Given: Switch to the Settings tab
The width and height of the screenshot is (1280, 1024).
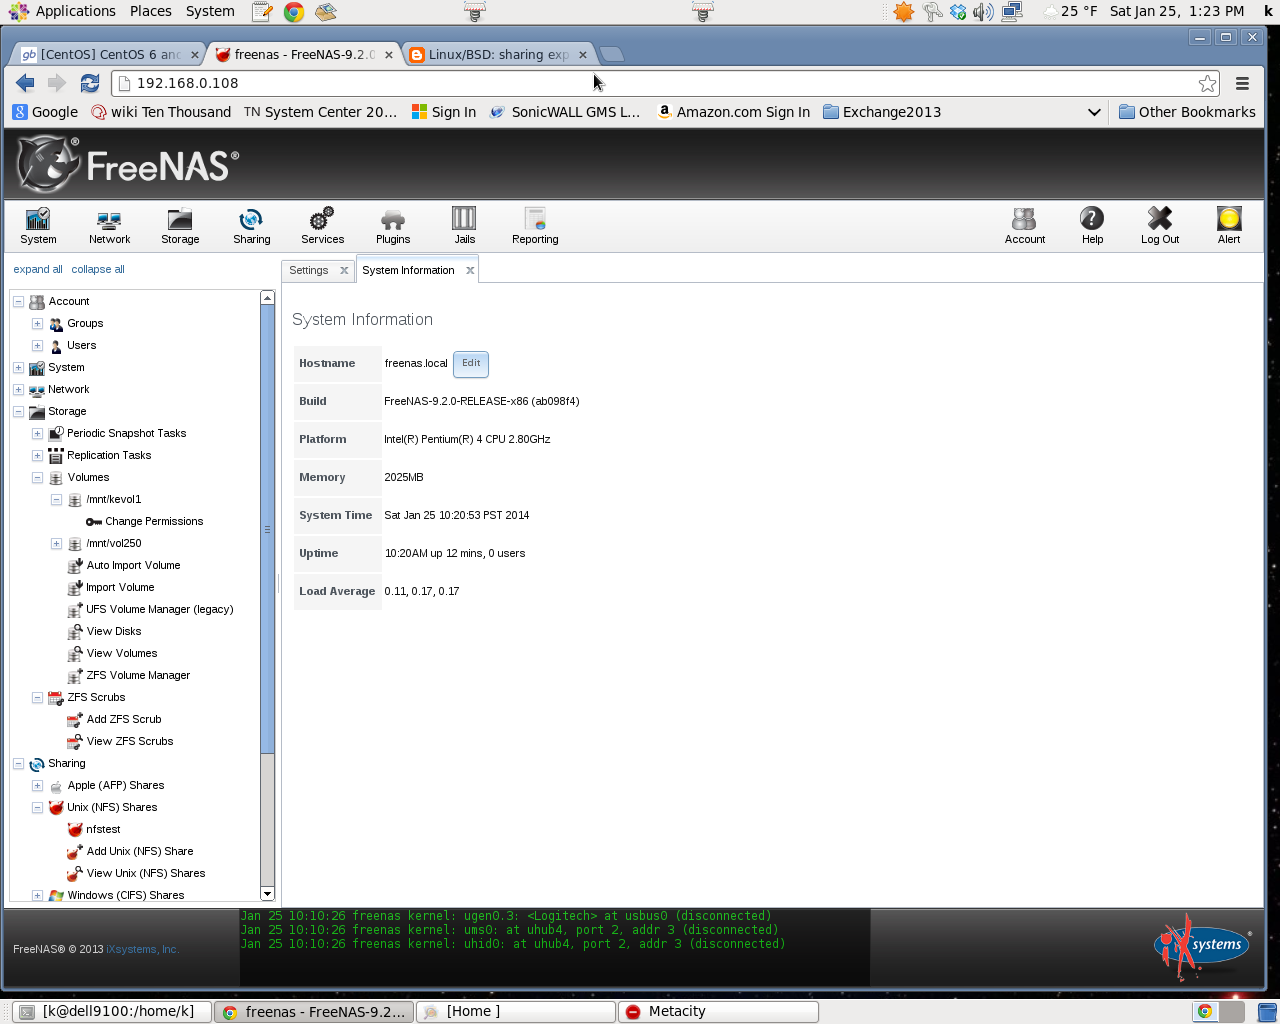Looking at the screenshot, I should coord(308,270).
